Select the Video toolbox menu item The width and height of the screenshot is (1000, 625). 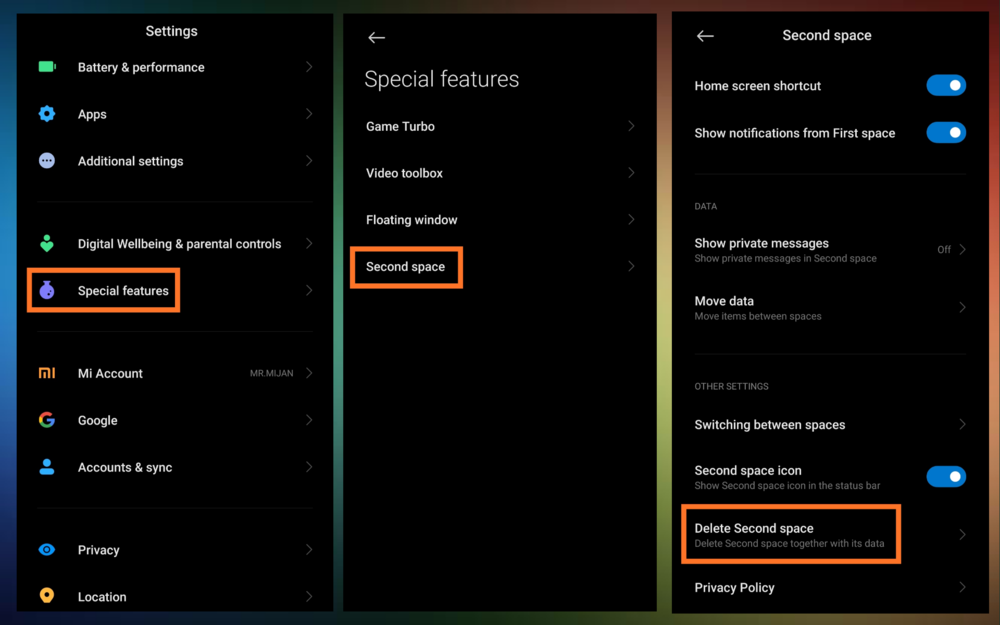click(x=404, y=173)
